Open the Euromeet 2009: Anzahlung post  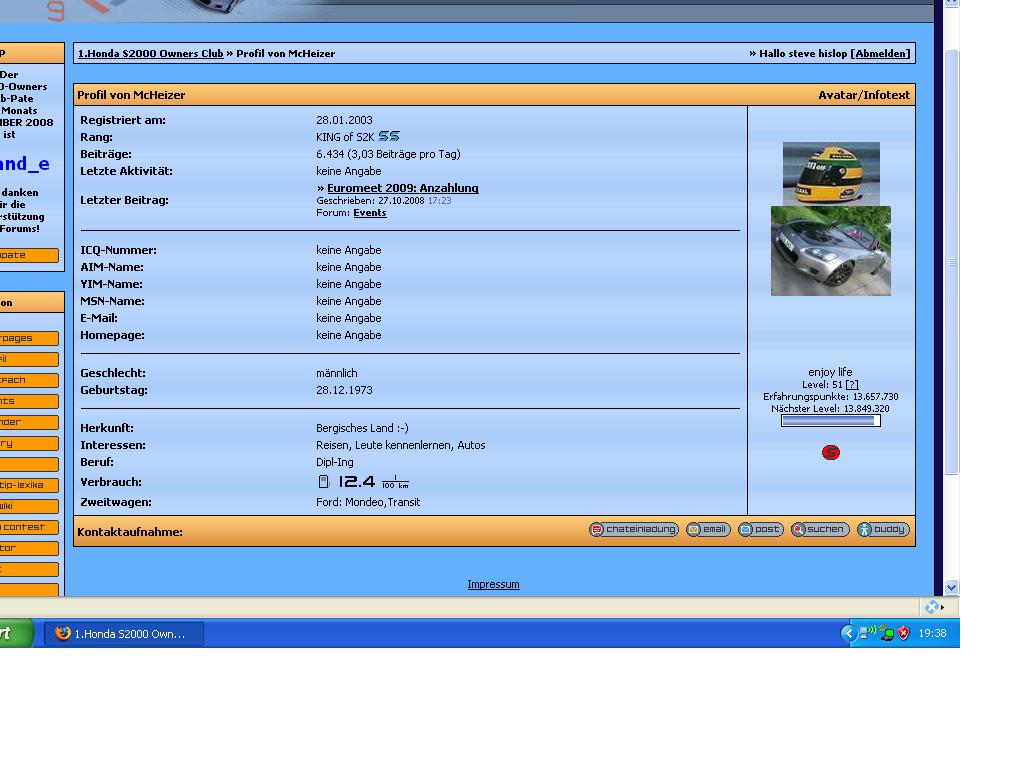(x=402, y=188)
